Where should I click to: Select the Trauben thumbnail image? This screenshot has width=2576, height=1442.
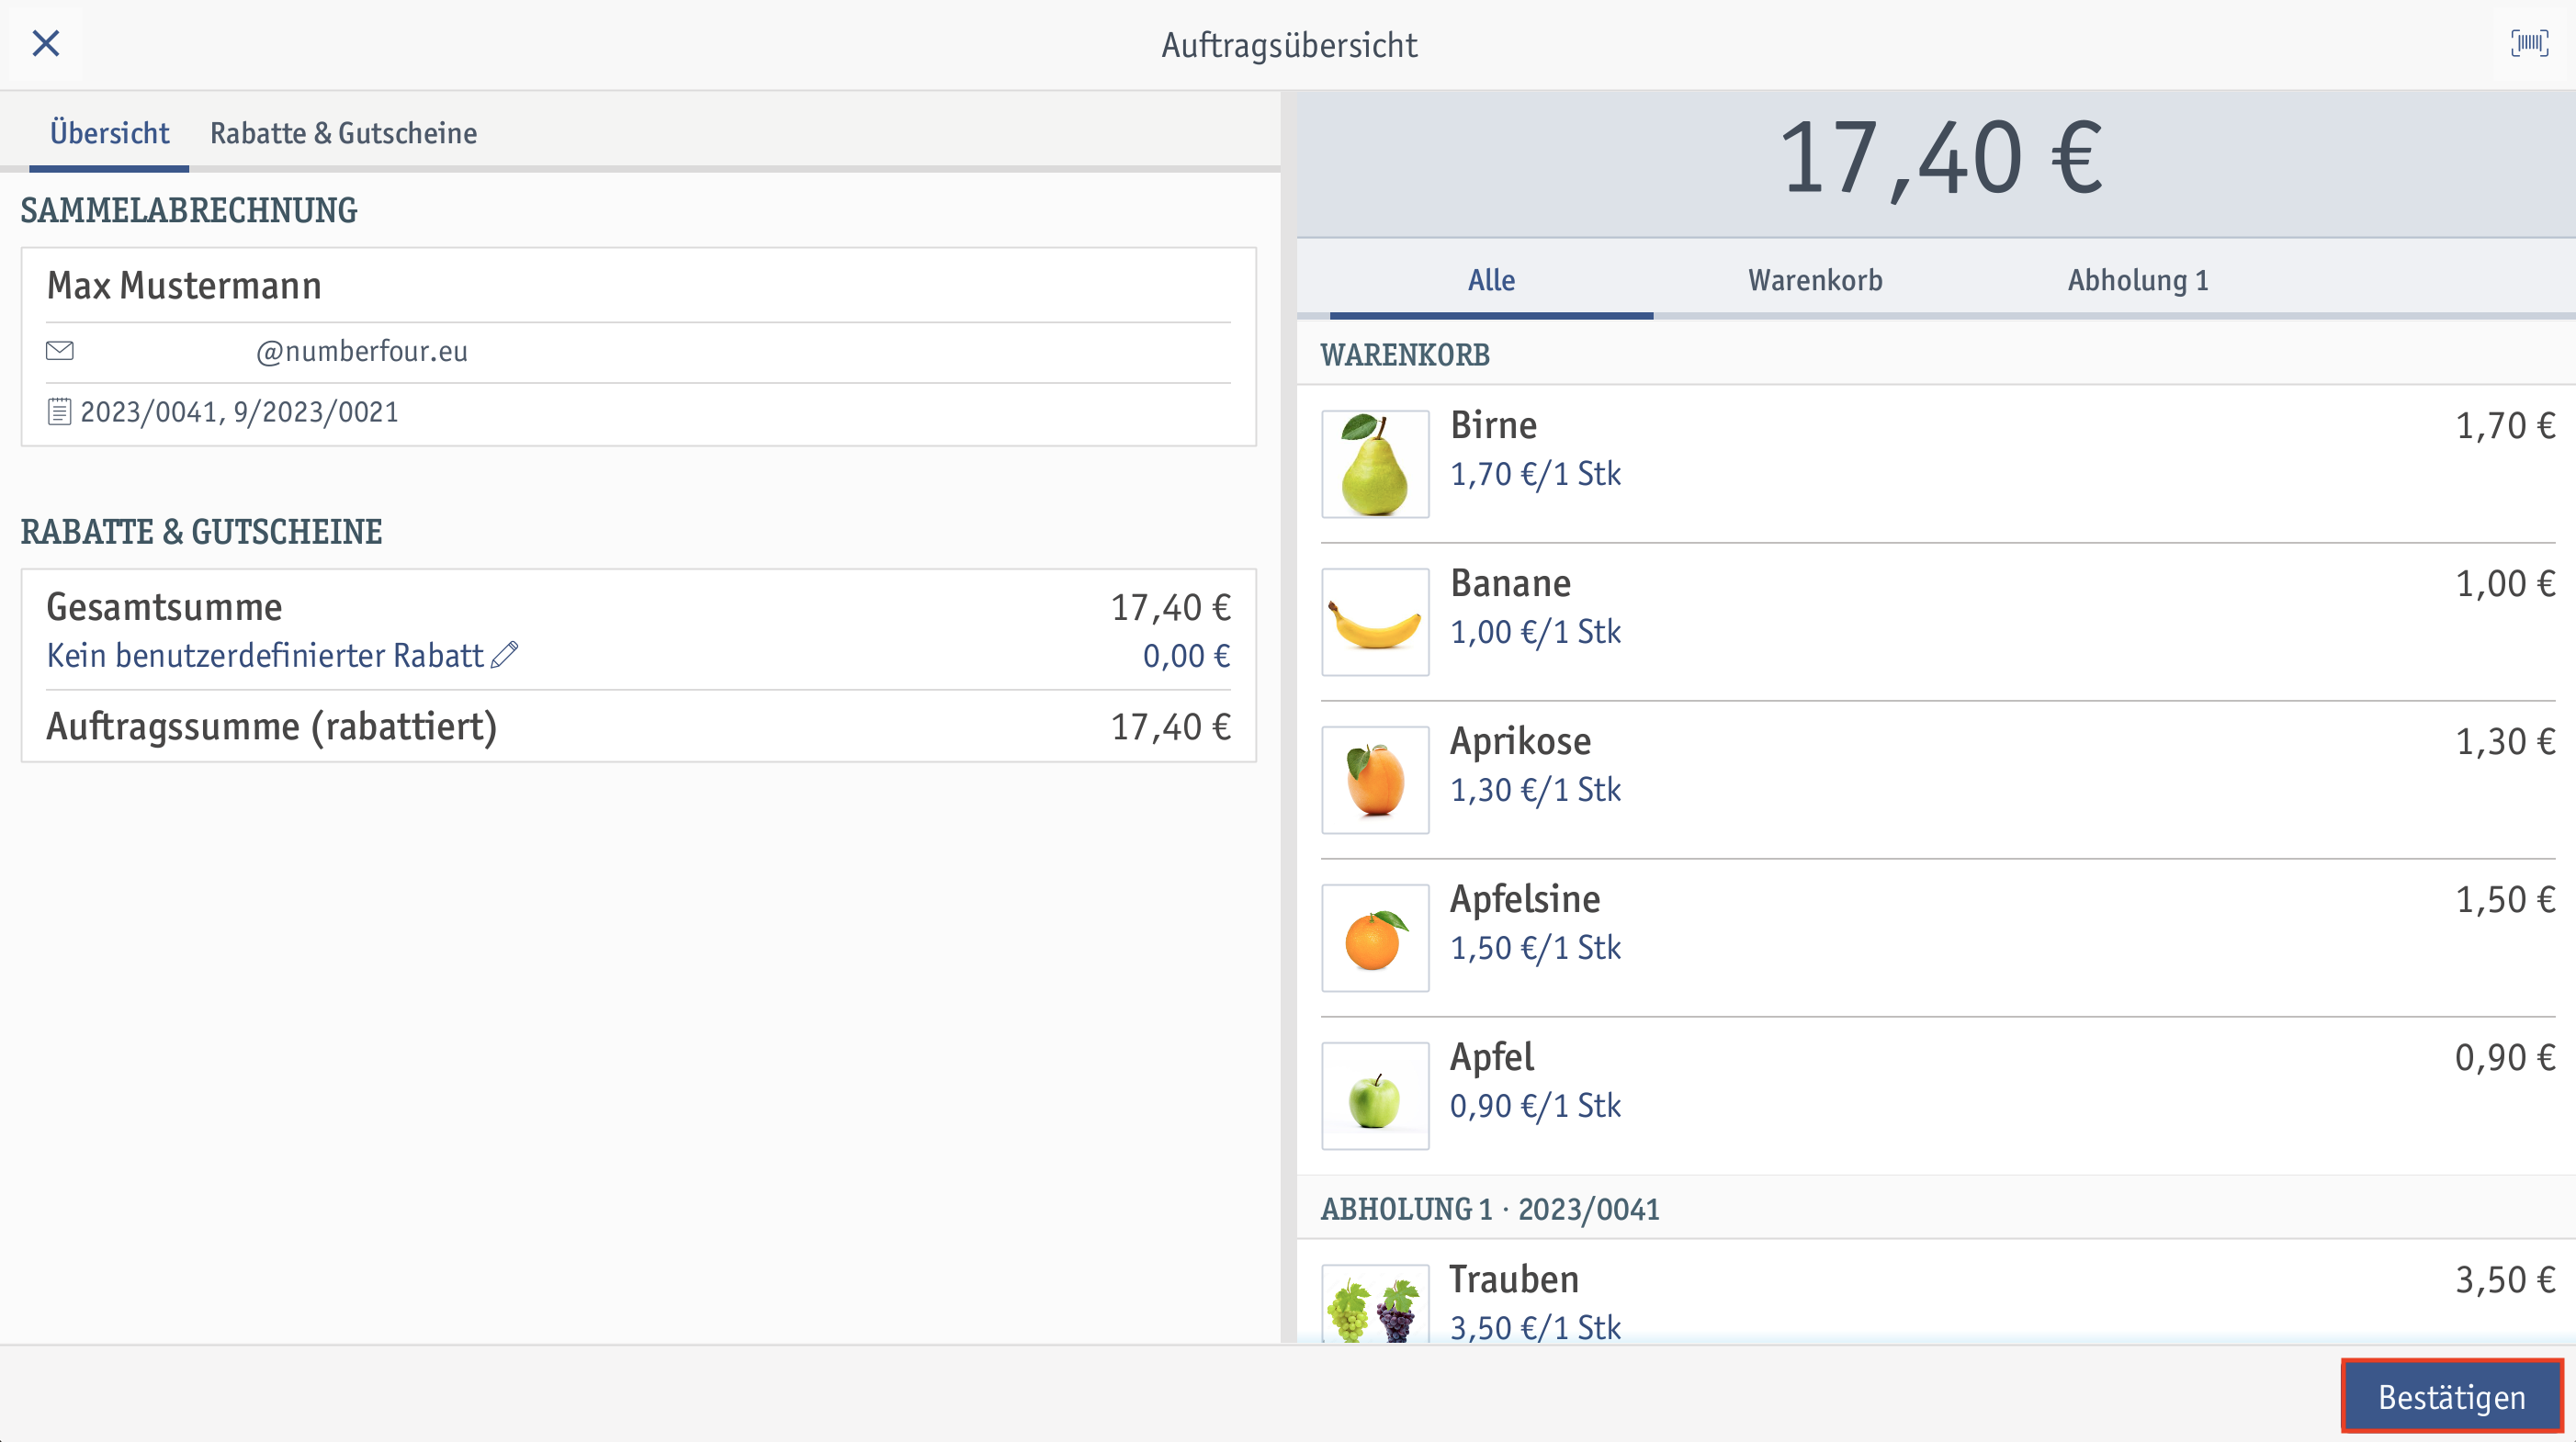(1375, 1304)
